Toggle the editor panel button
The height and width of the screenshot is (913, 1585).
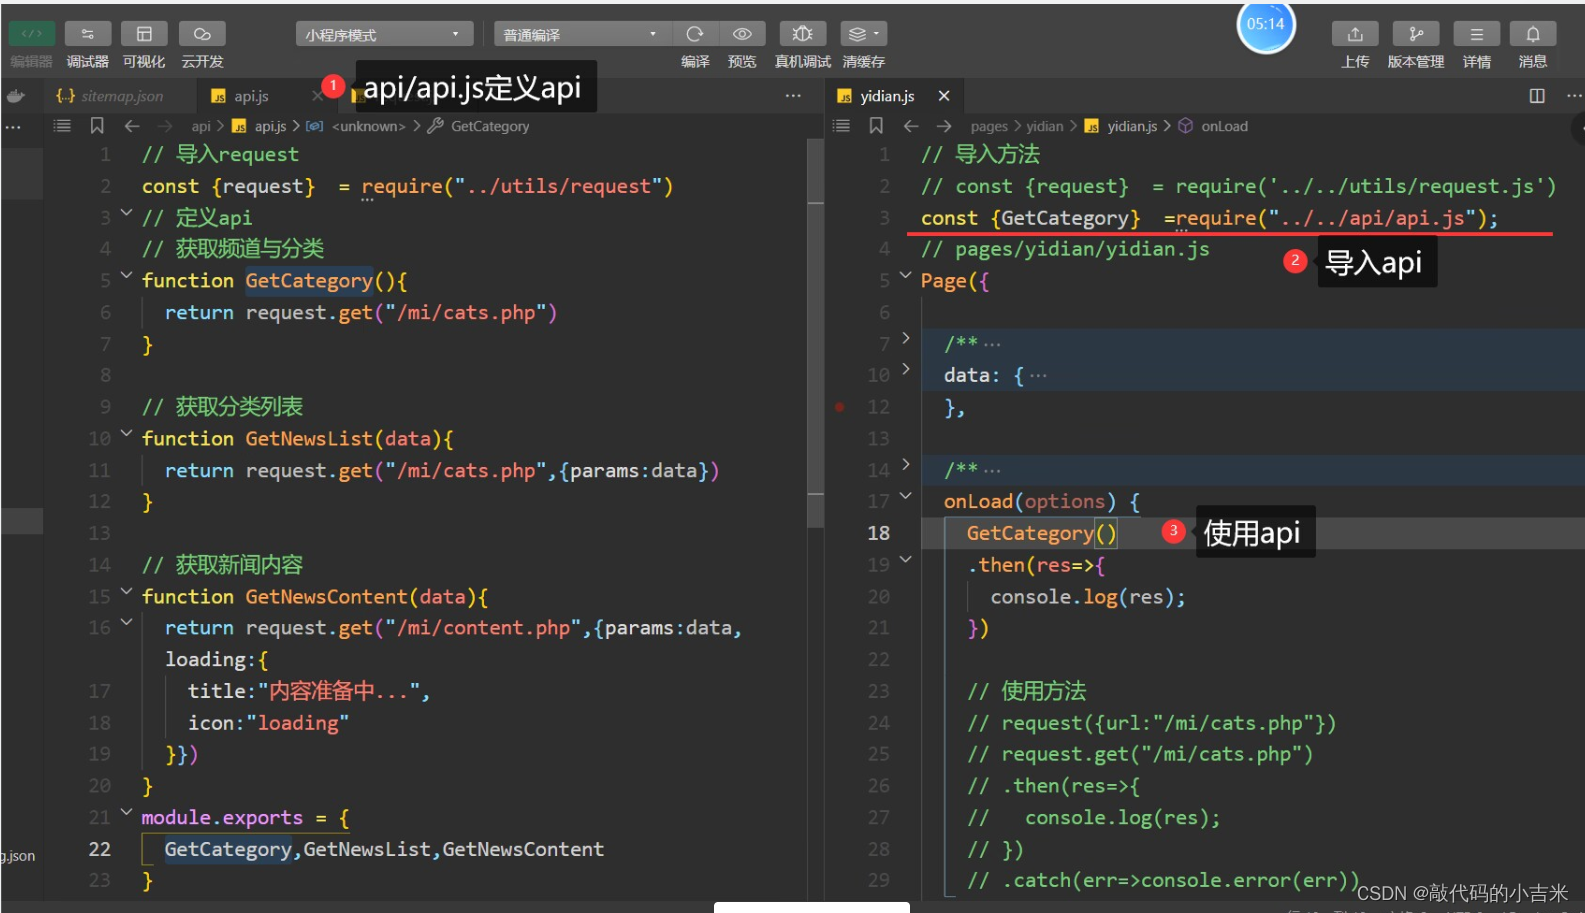click(32, 34)
